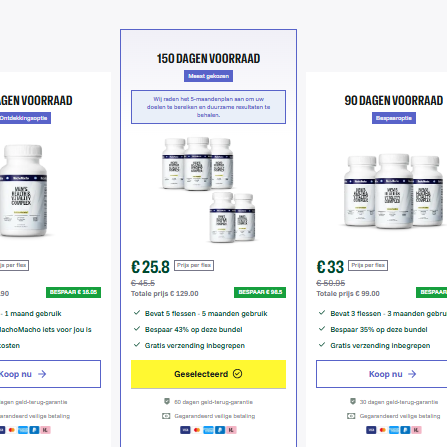Click shield icon next to 30 dagen garantie
The width and height of the screenshot is (447, 447).
click(352, 401)
